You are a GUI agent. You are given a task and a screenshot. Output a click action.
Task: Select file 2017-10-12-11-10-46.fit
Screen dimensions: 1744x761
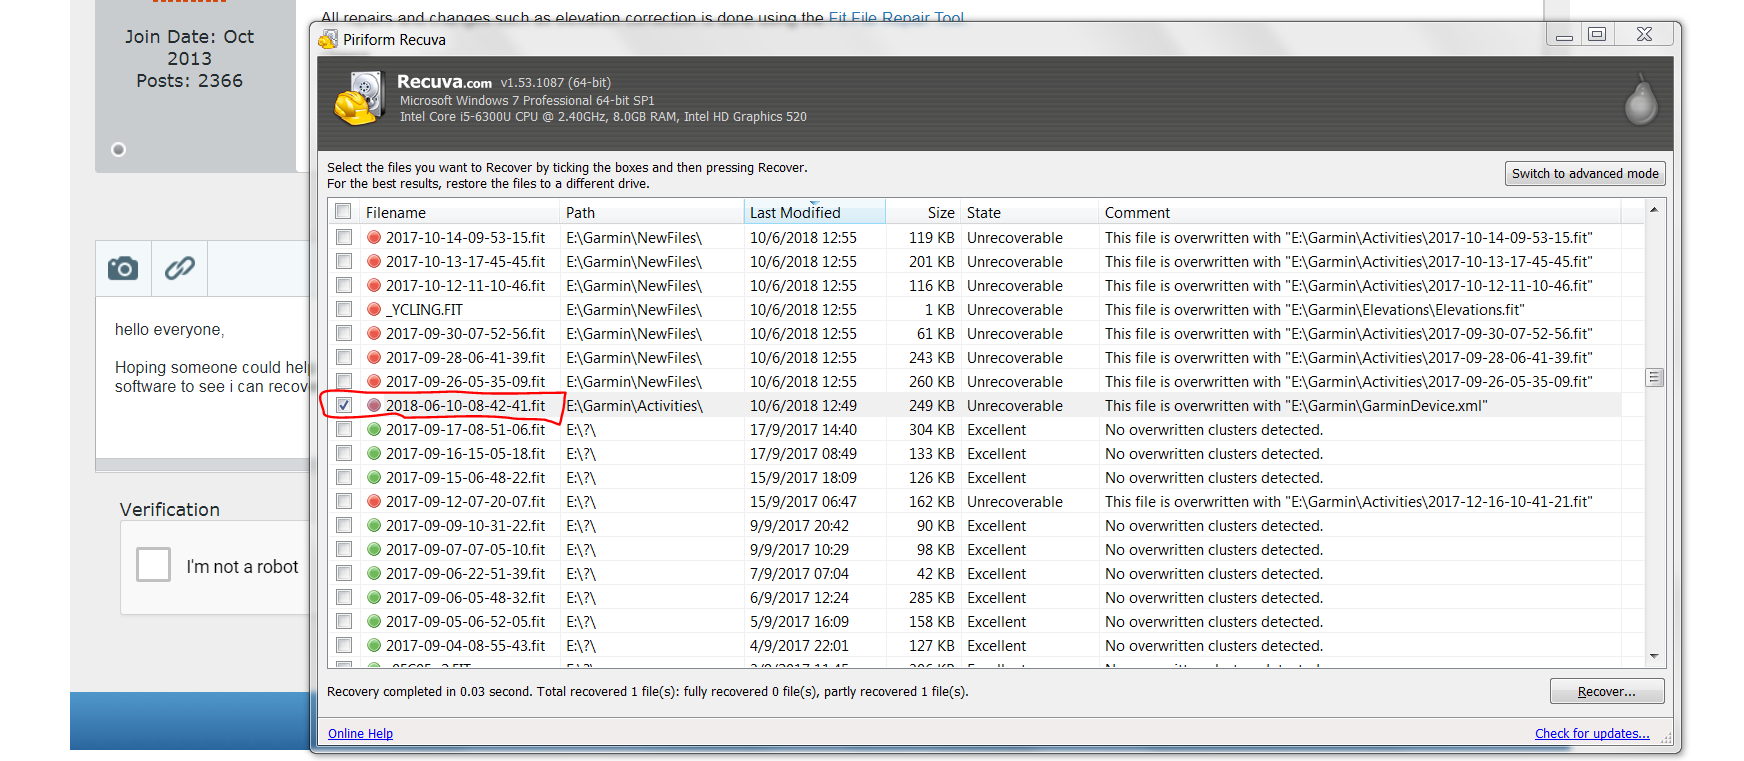[466, 286]
